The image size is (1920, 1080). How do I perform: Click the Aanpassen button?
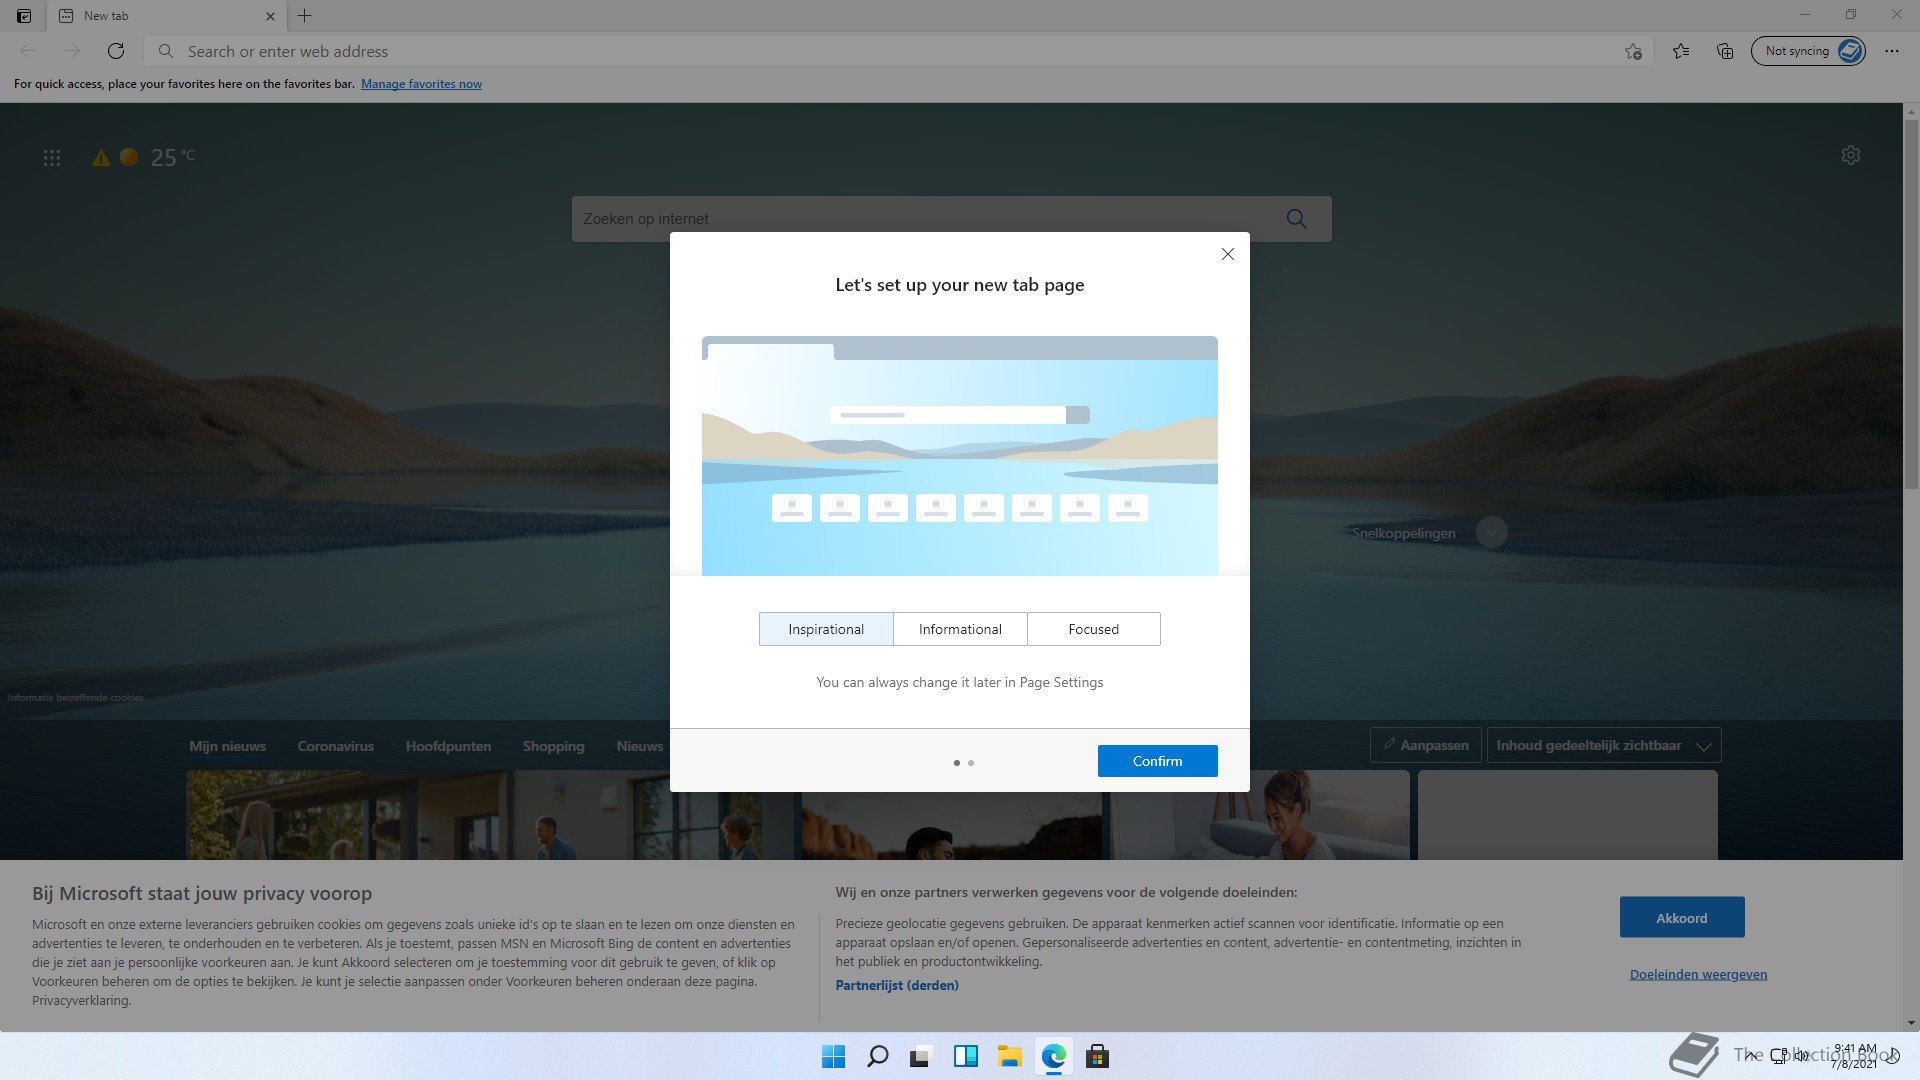pyautogui.click(x=1425, y=745)
